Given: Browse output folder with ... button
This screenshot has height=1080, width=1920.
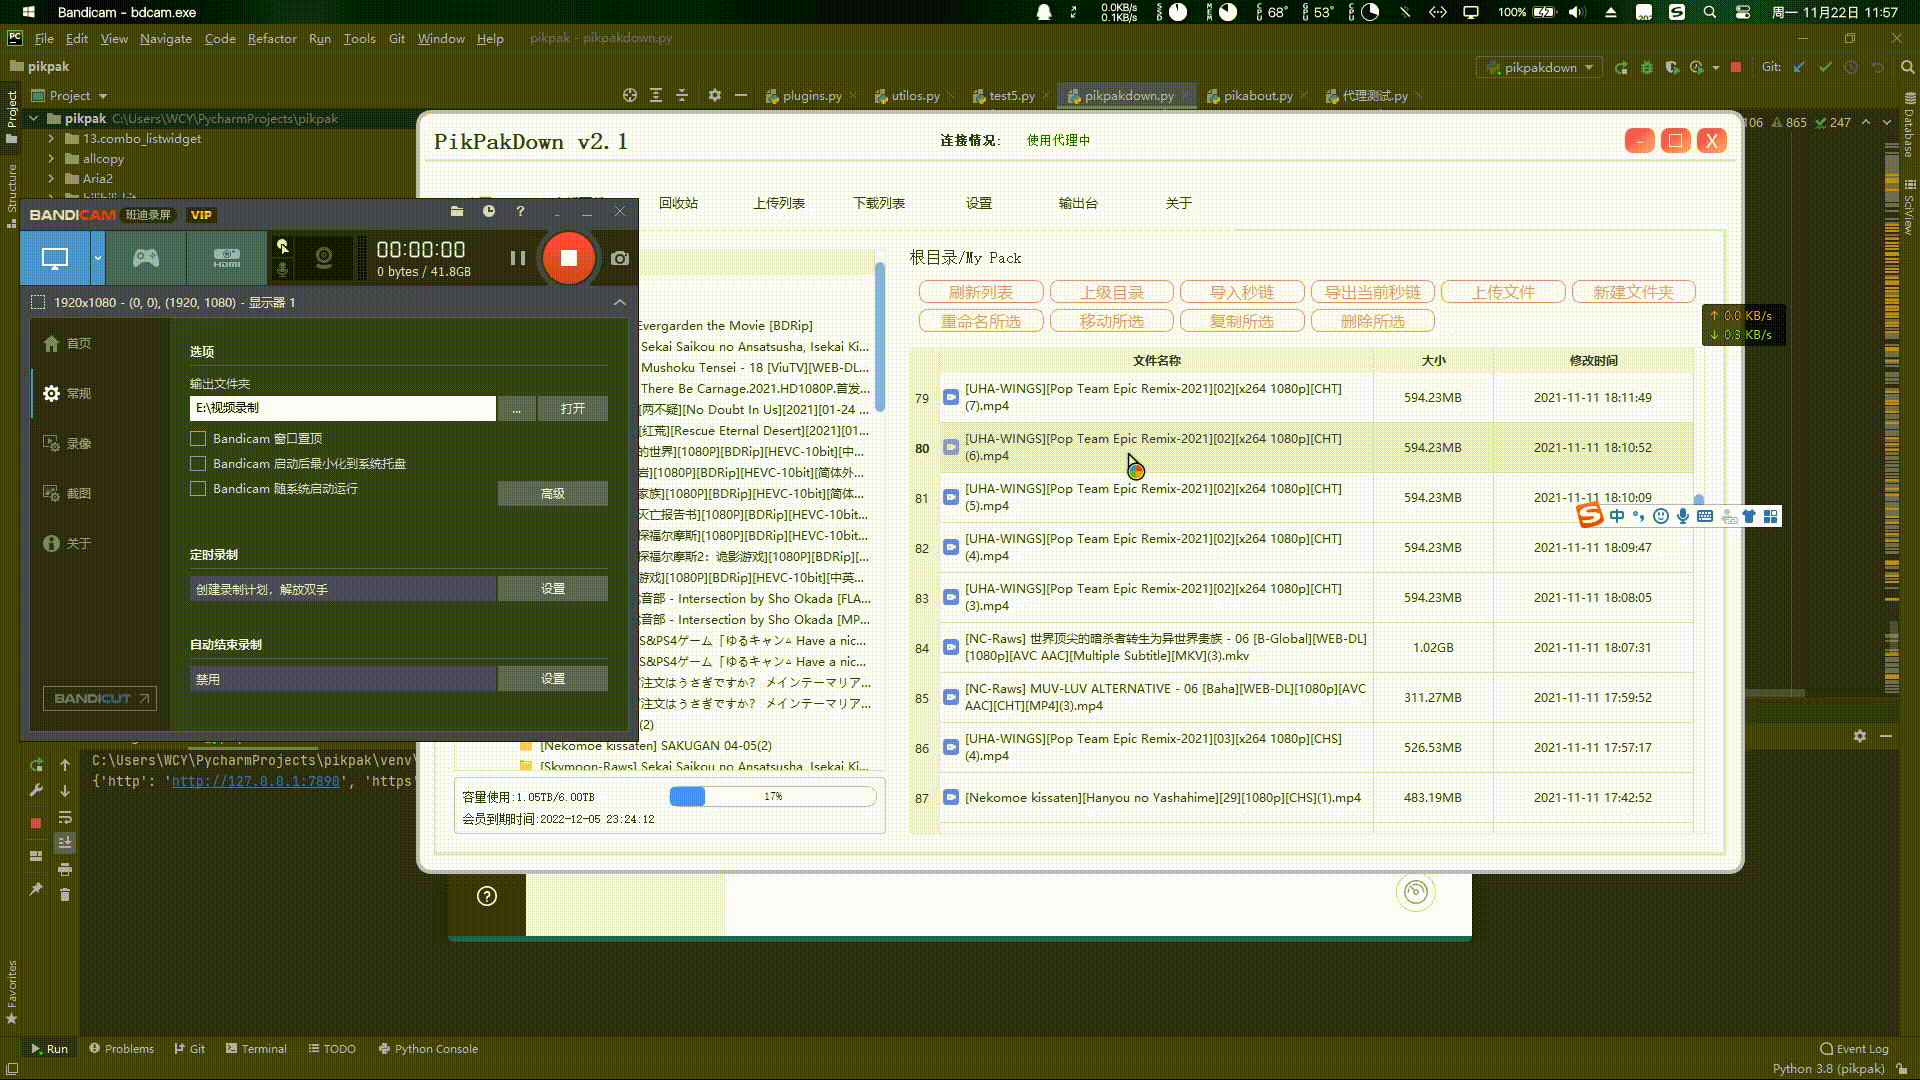Looking at the screenshot, I should (x=516, y=408).
